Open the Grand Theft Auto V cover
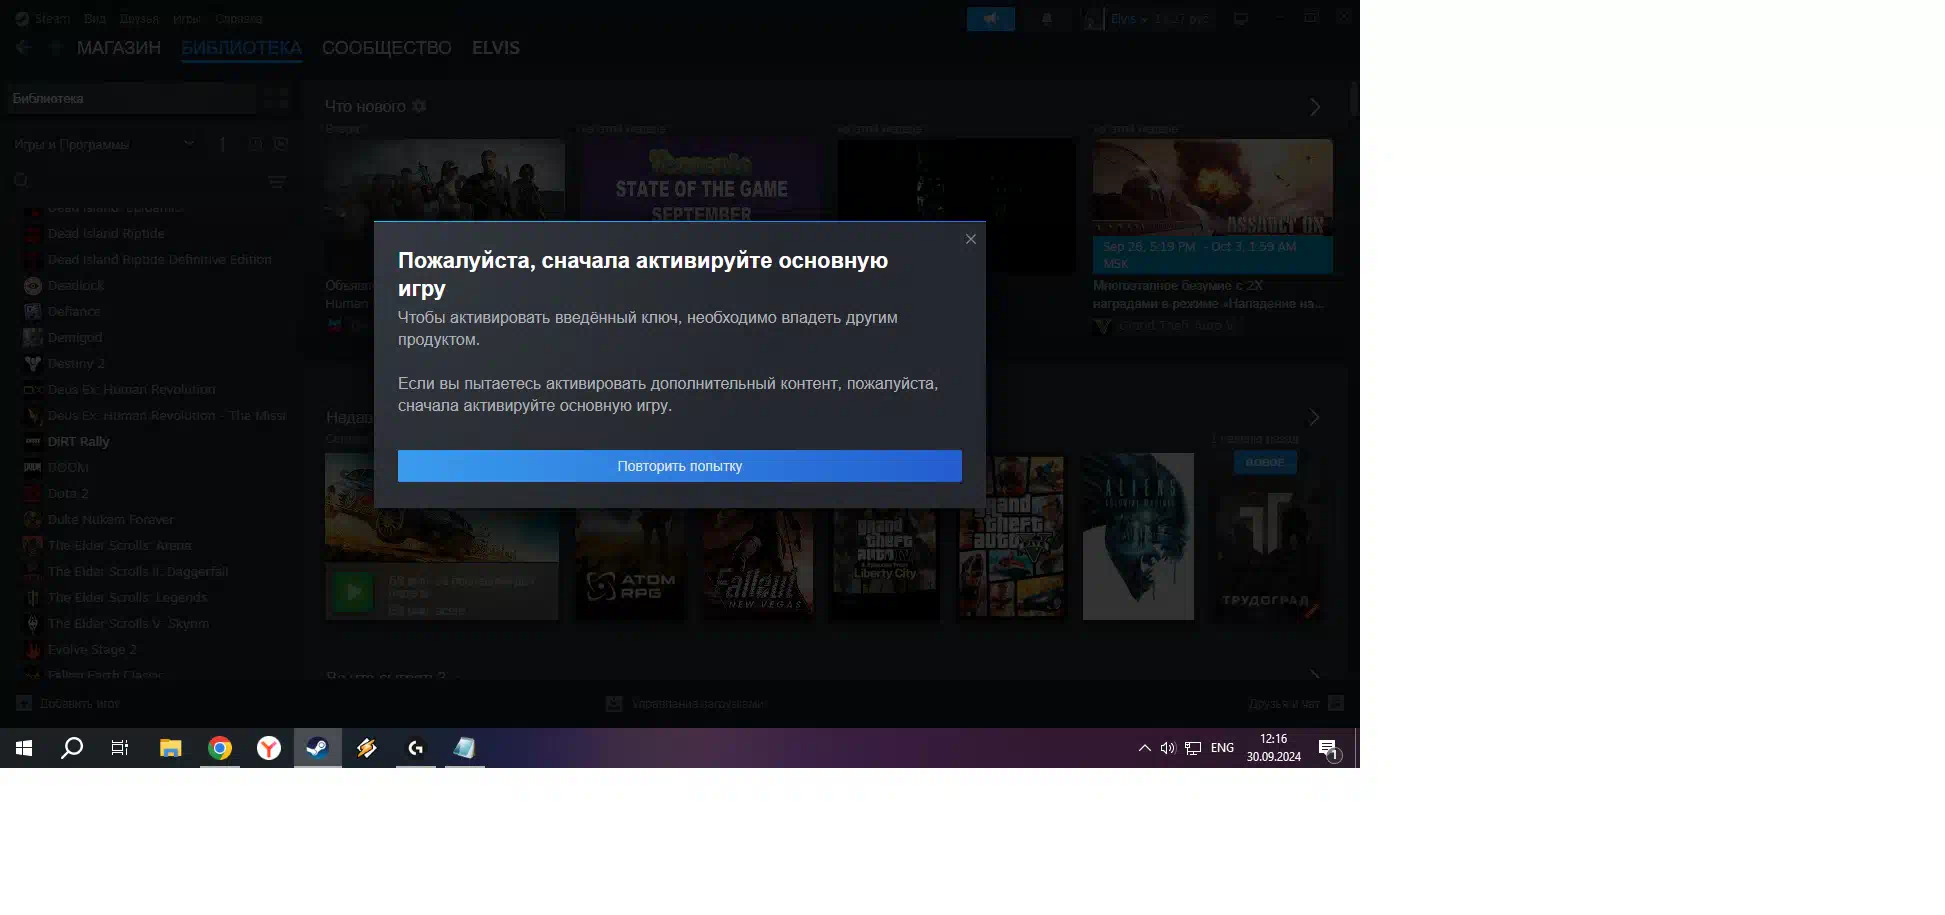 (x=1011, y=537)
